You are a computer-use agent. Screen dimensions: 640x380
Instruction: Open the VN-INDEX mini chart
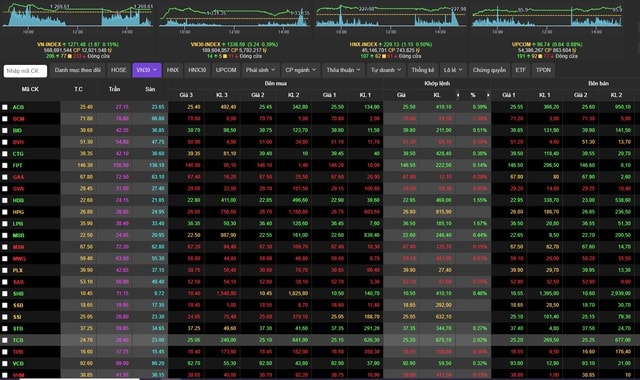(78, 18)
